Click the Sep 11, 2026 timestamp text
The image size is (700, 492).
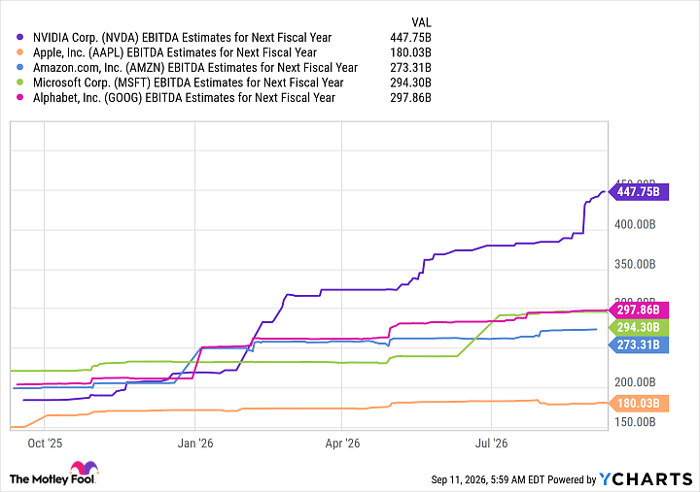coord(488,480)
